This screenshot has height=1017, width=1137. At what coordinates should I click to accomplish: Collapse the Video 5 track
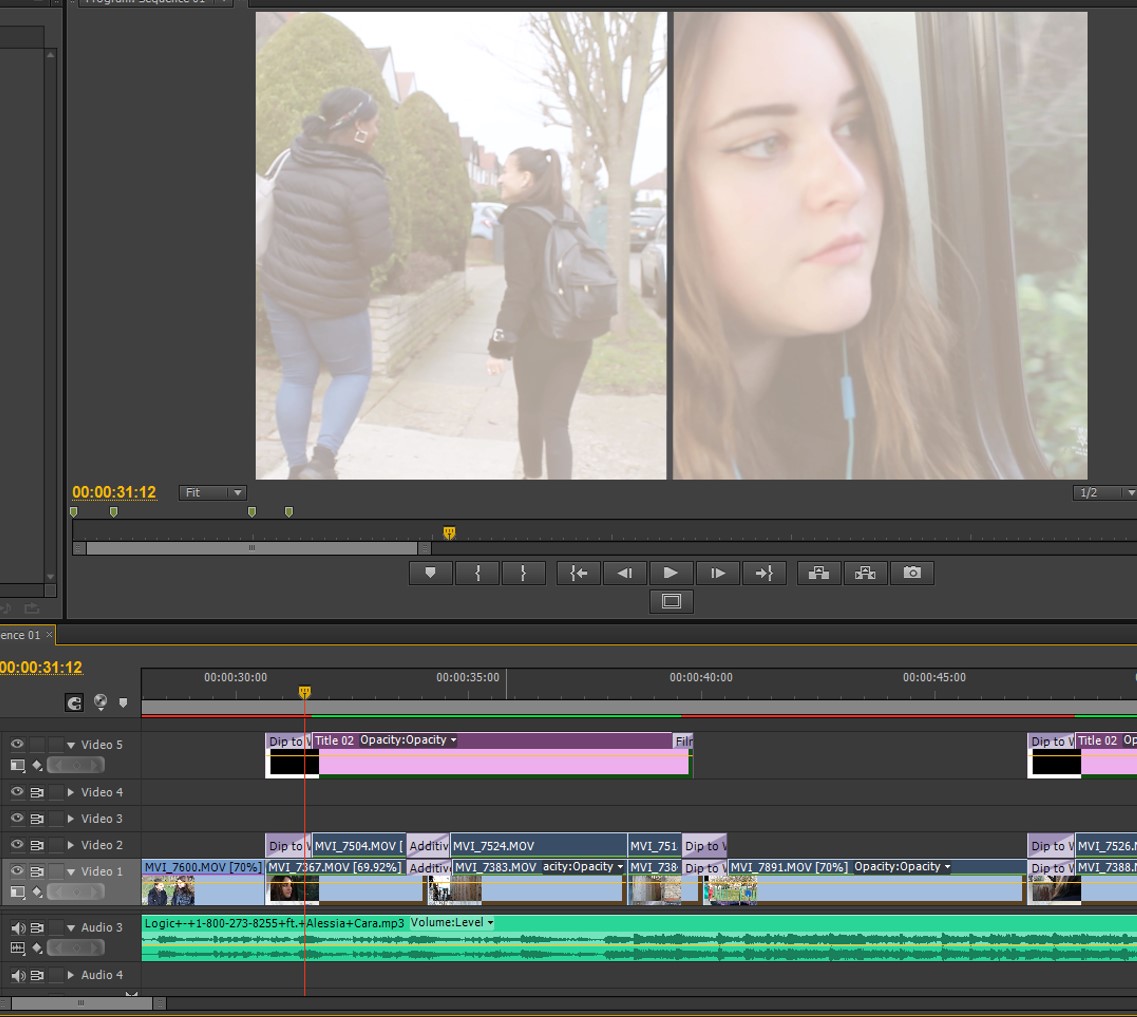click(x=71, y=744)
